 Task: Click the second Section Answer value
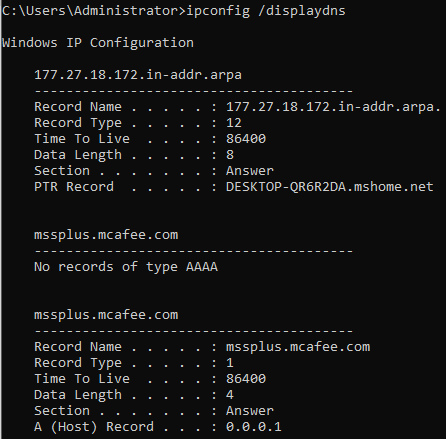(x=250, y=411)
